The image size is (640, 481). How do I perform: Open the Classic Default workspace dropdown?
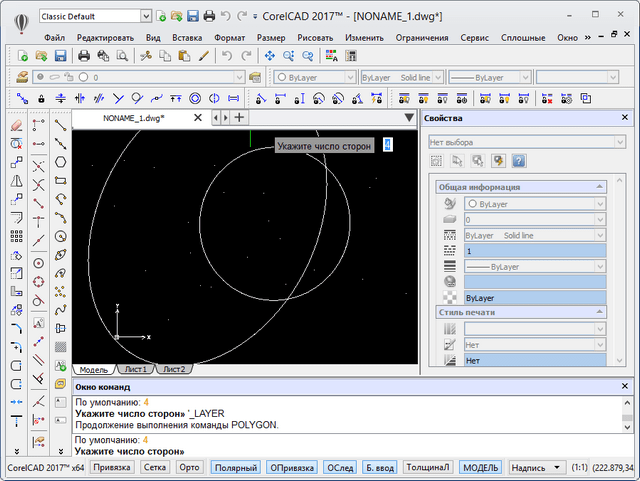pos(147,16)
